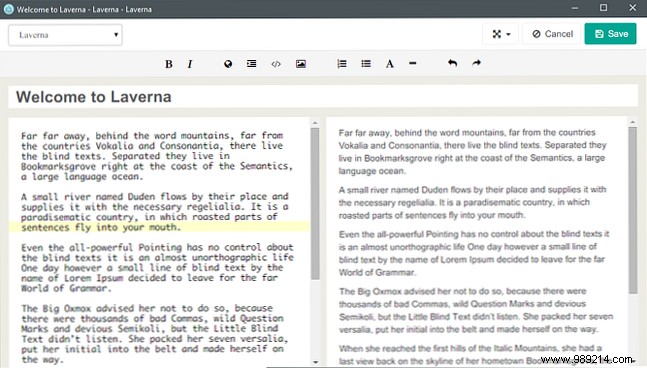Edit the note title Welcome to Laverna

[323, 97]
